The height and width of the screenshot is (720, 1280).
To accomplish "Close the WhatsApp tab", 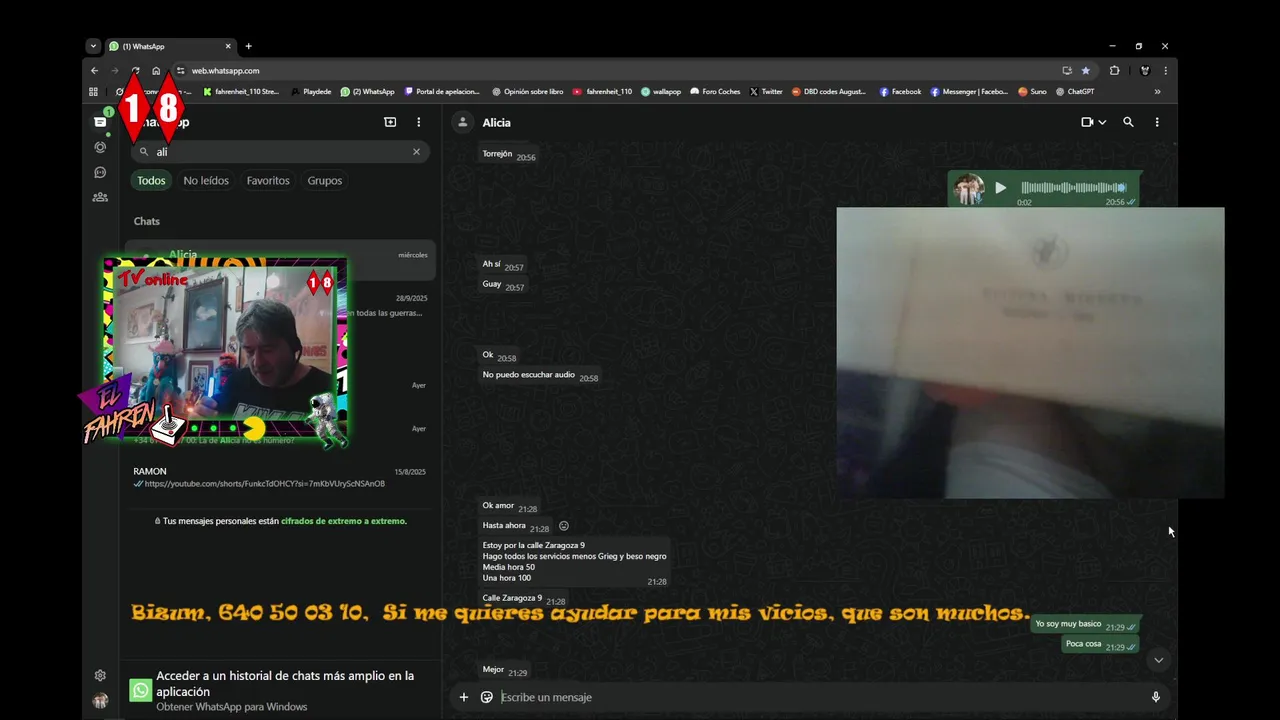I will click(x=228, y=46).
